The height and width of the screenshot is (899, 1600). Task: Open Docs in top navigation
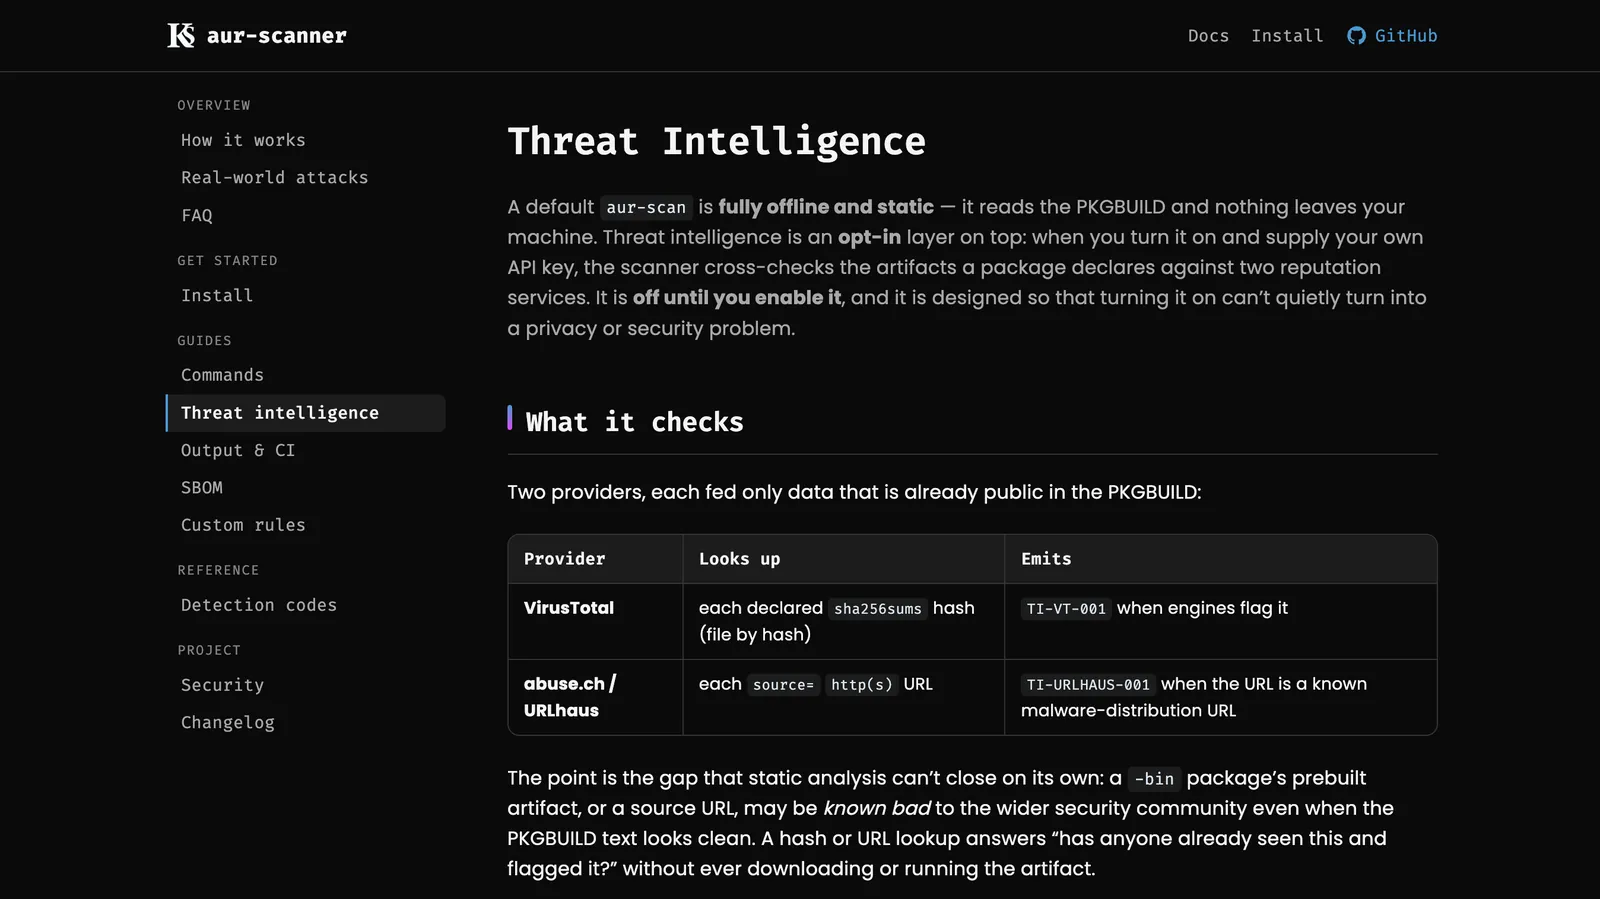(1208, 36)
